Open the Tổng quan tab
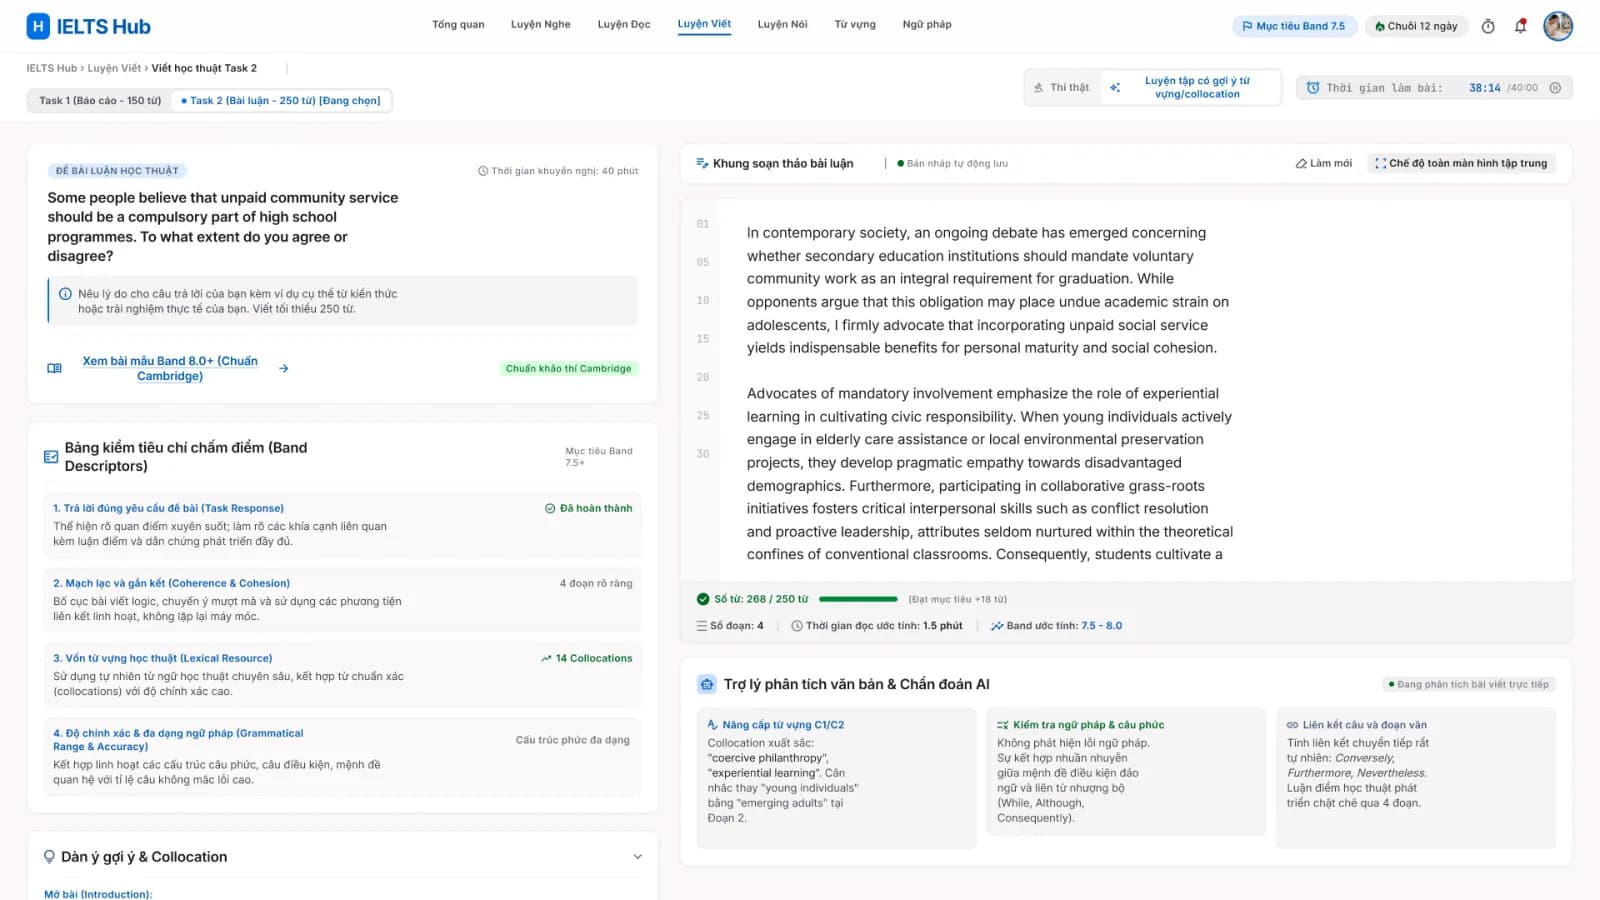Screen dimensions: 1600x900 [x=458, y=25]
